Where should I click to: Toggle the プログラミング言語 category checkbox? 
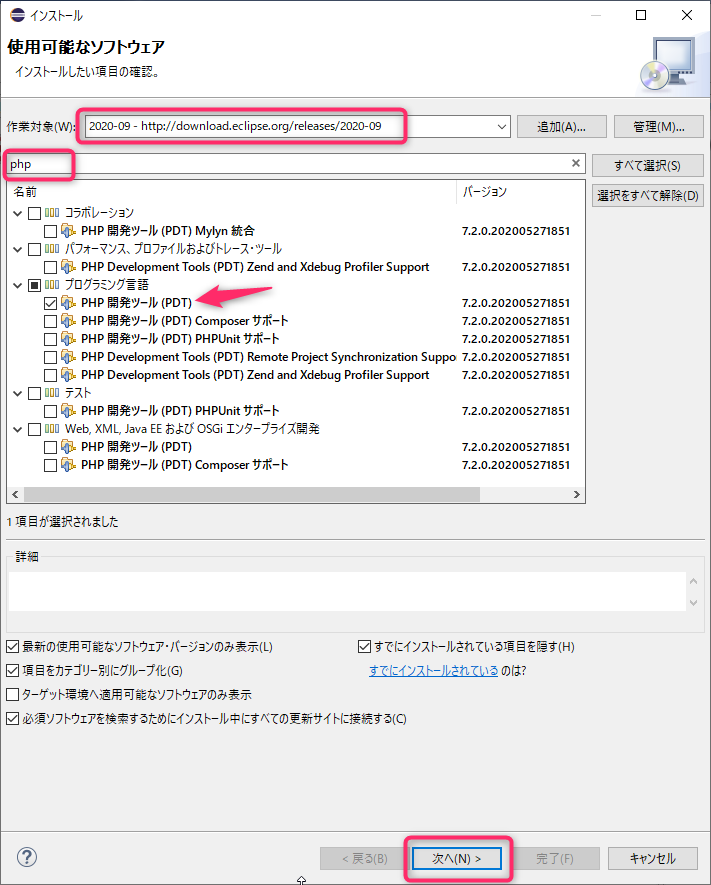34,285
